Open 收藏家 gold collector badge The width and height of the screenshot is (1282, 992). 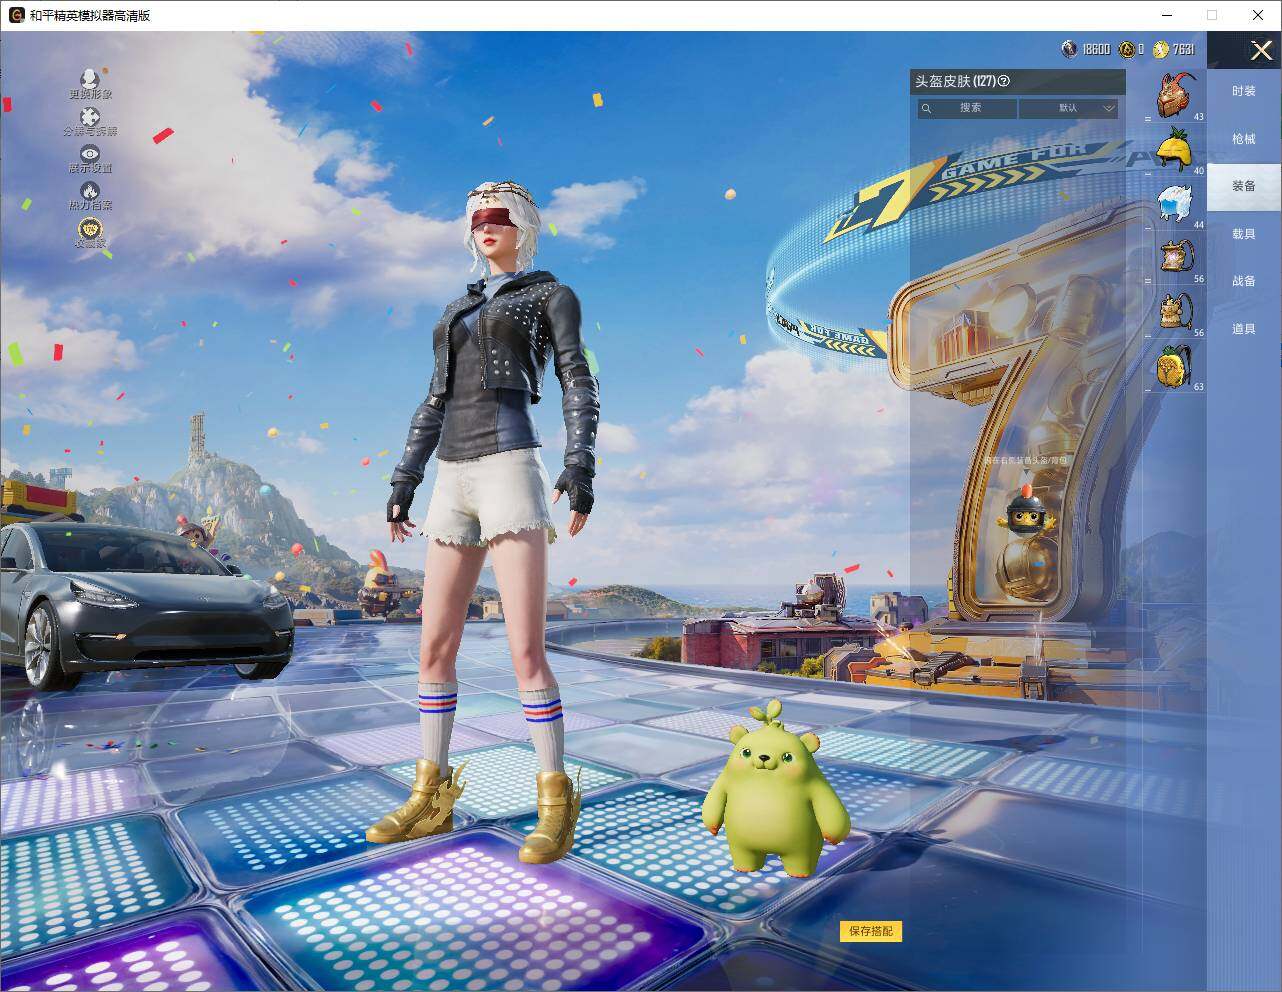pos(90,229)
